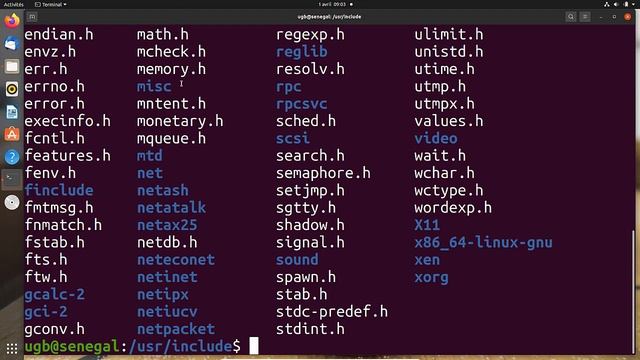This screenshot has height=360, width=640.
Task: Show applications grid at dock bottom
Action: pyautogui.click(x=12, y=349)
